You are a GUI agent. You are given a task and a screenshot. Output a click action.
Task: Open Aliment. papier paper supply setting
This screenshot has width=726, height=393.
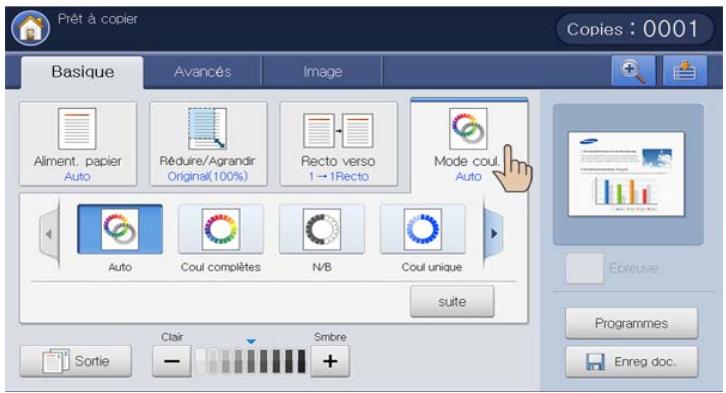coord(78,144)
